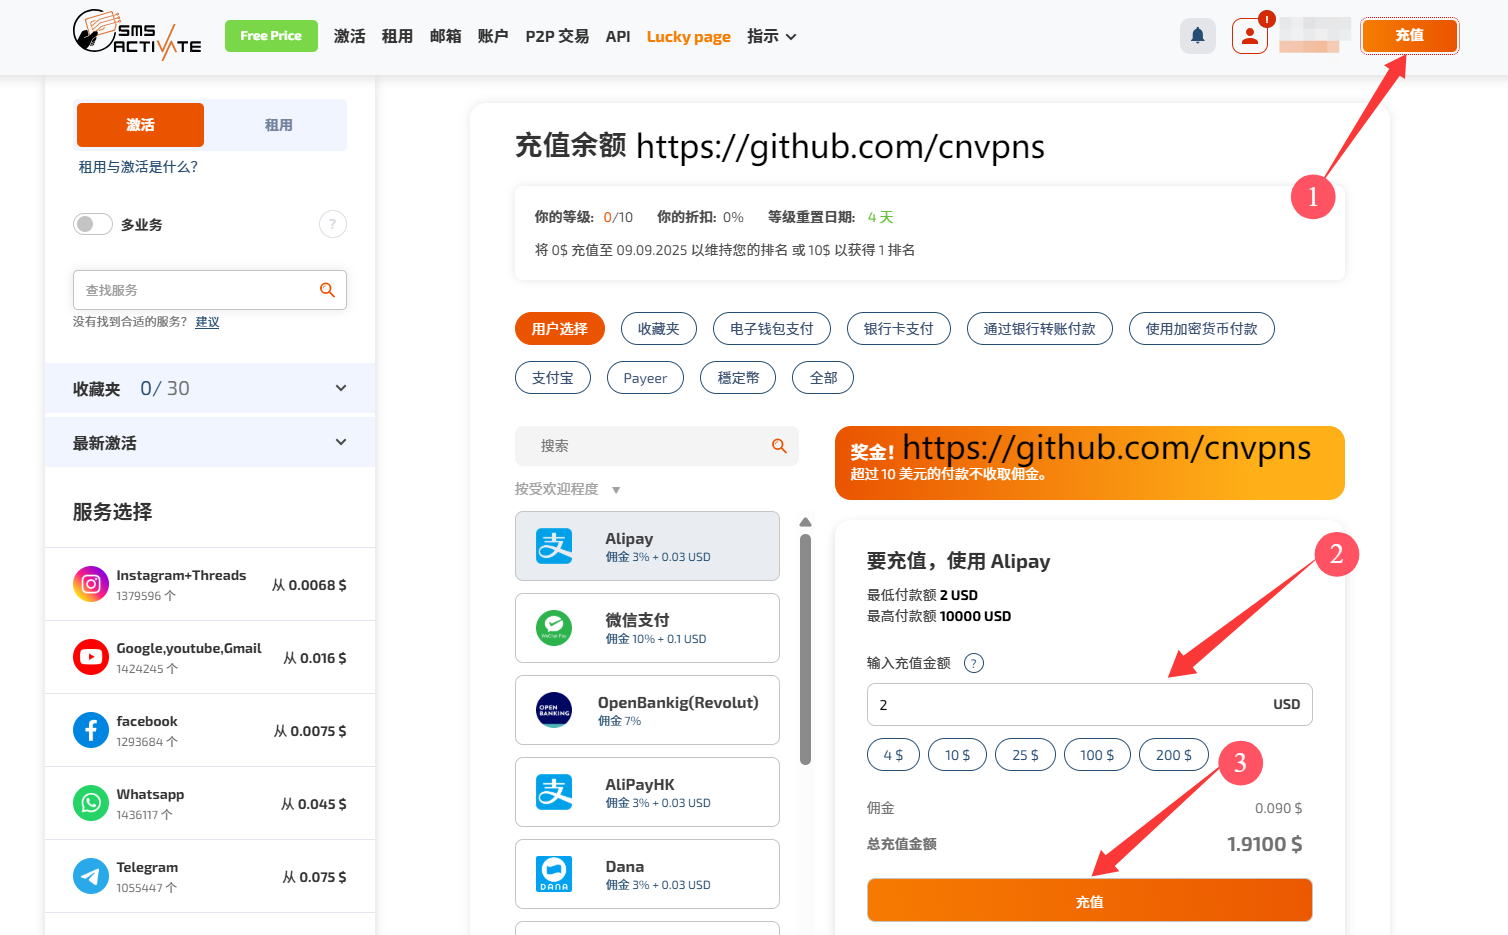The width and height of the screenshot is (1508, 935).
Task: Click the Instagram service icon
Action: (91, 584)
